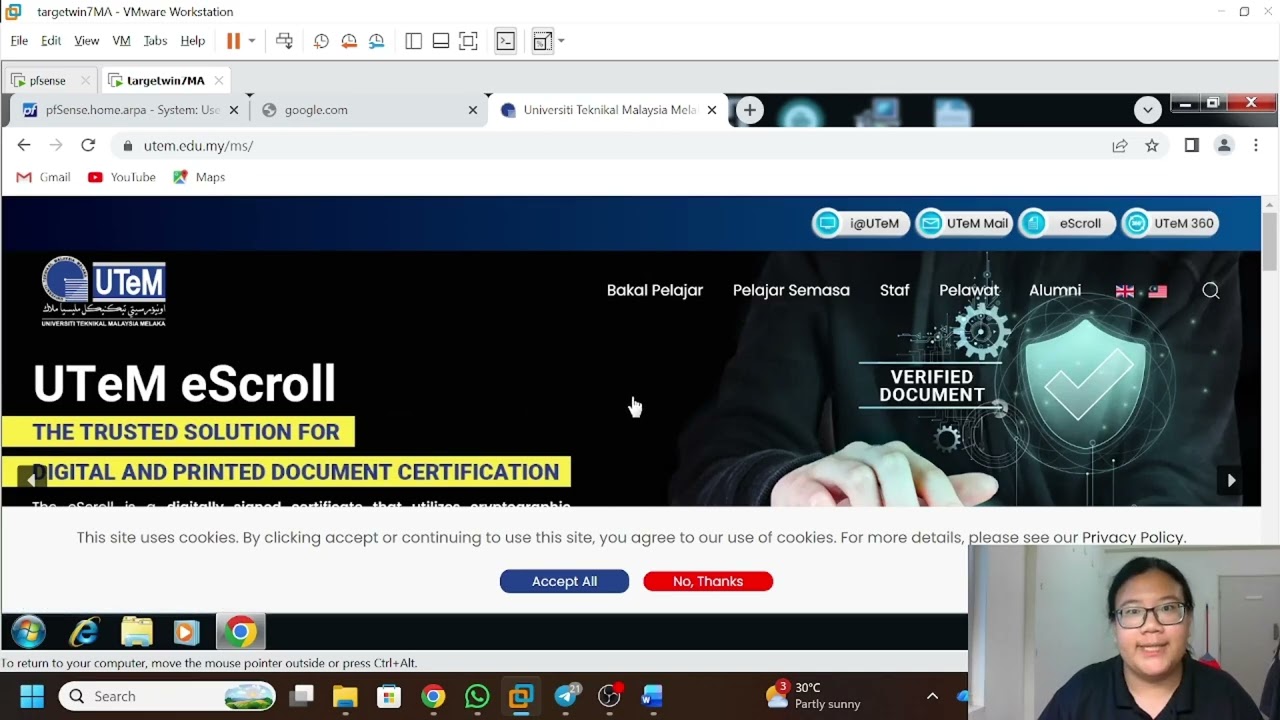Open Alumni menu item
This screenshot has height=720, width=1280.
point(1055,290)
